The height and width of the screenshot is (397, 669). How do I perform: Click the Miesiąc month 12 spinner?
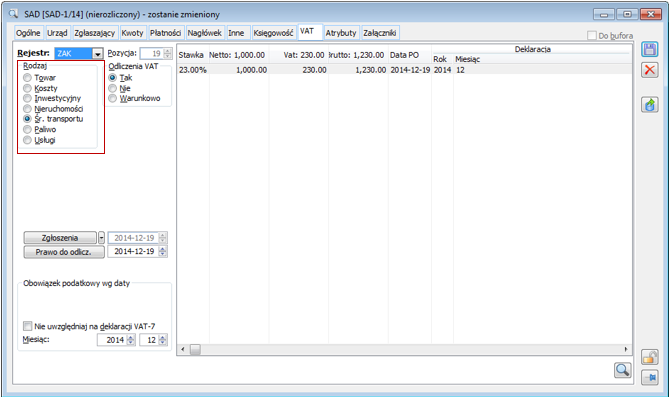point(163,340)
